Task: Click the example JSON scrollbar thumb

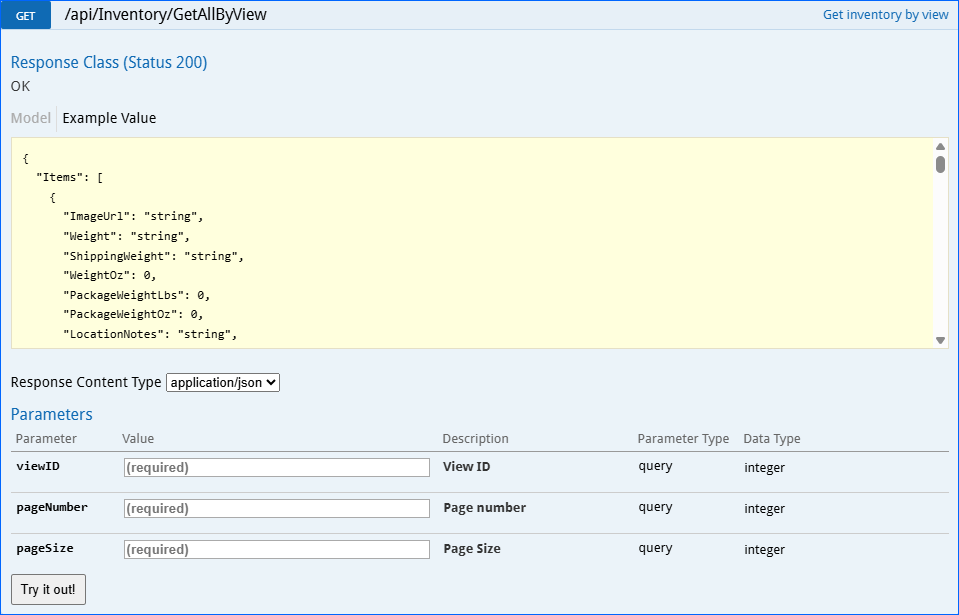Action: pyautogui.click(x=941, y=164)
